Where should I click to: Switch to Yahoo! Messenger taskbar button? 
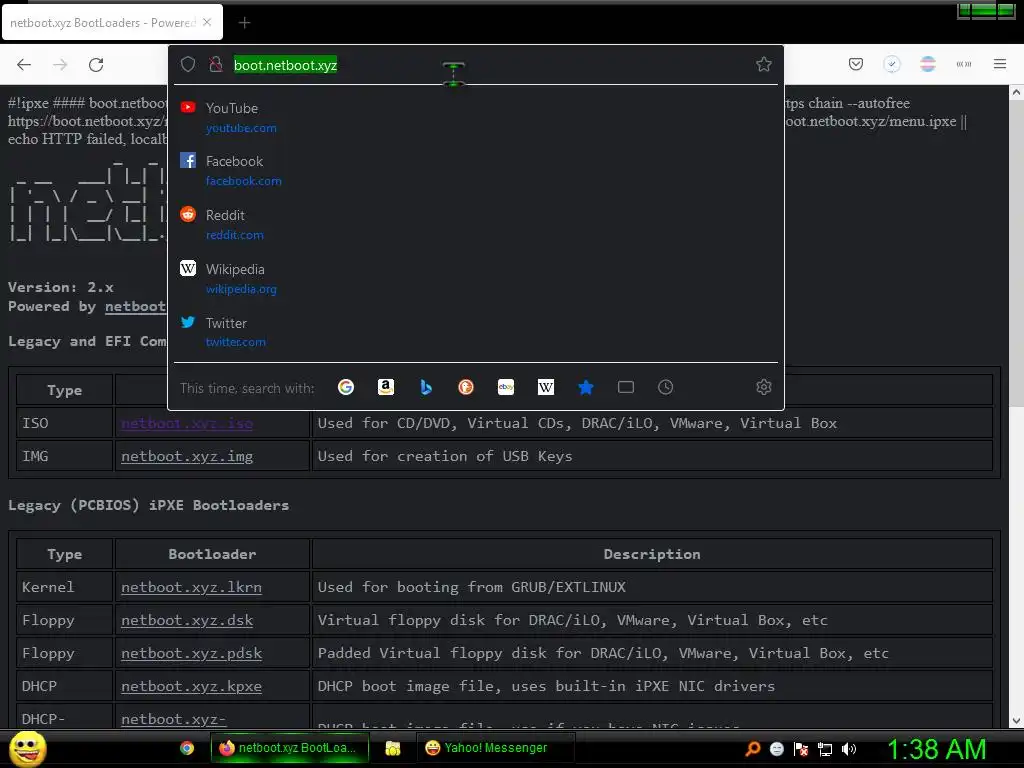tap(495, 748)
